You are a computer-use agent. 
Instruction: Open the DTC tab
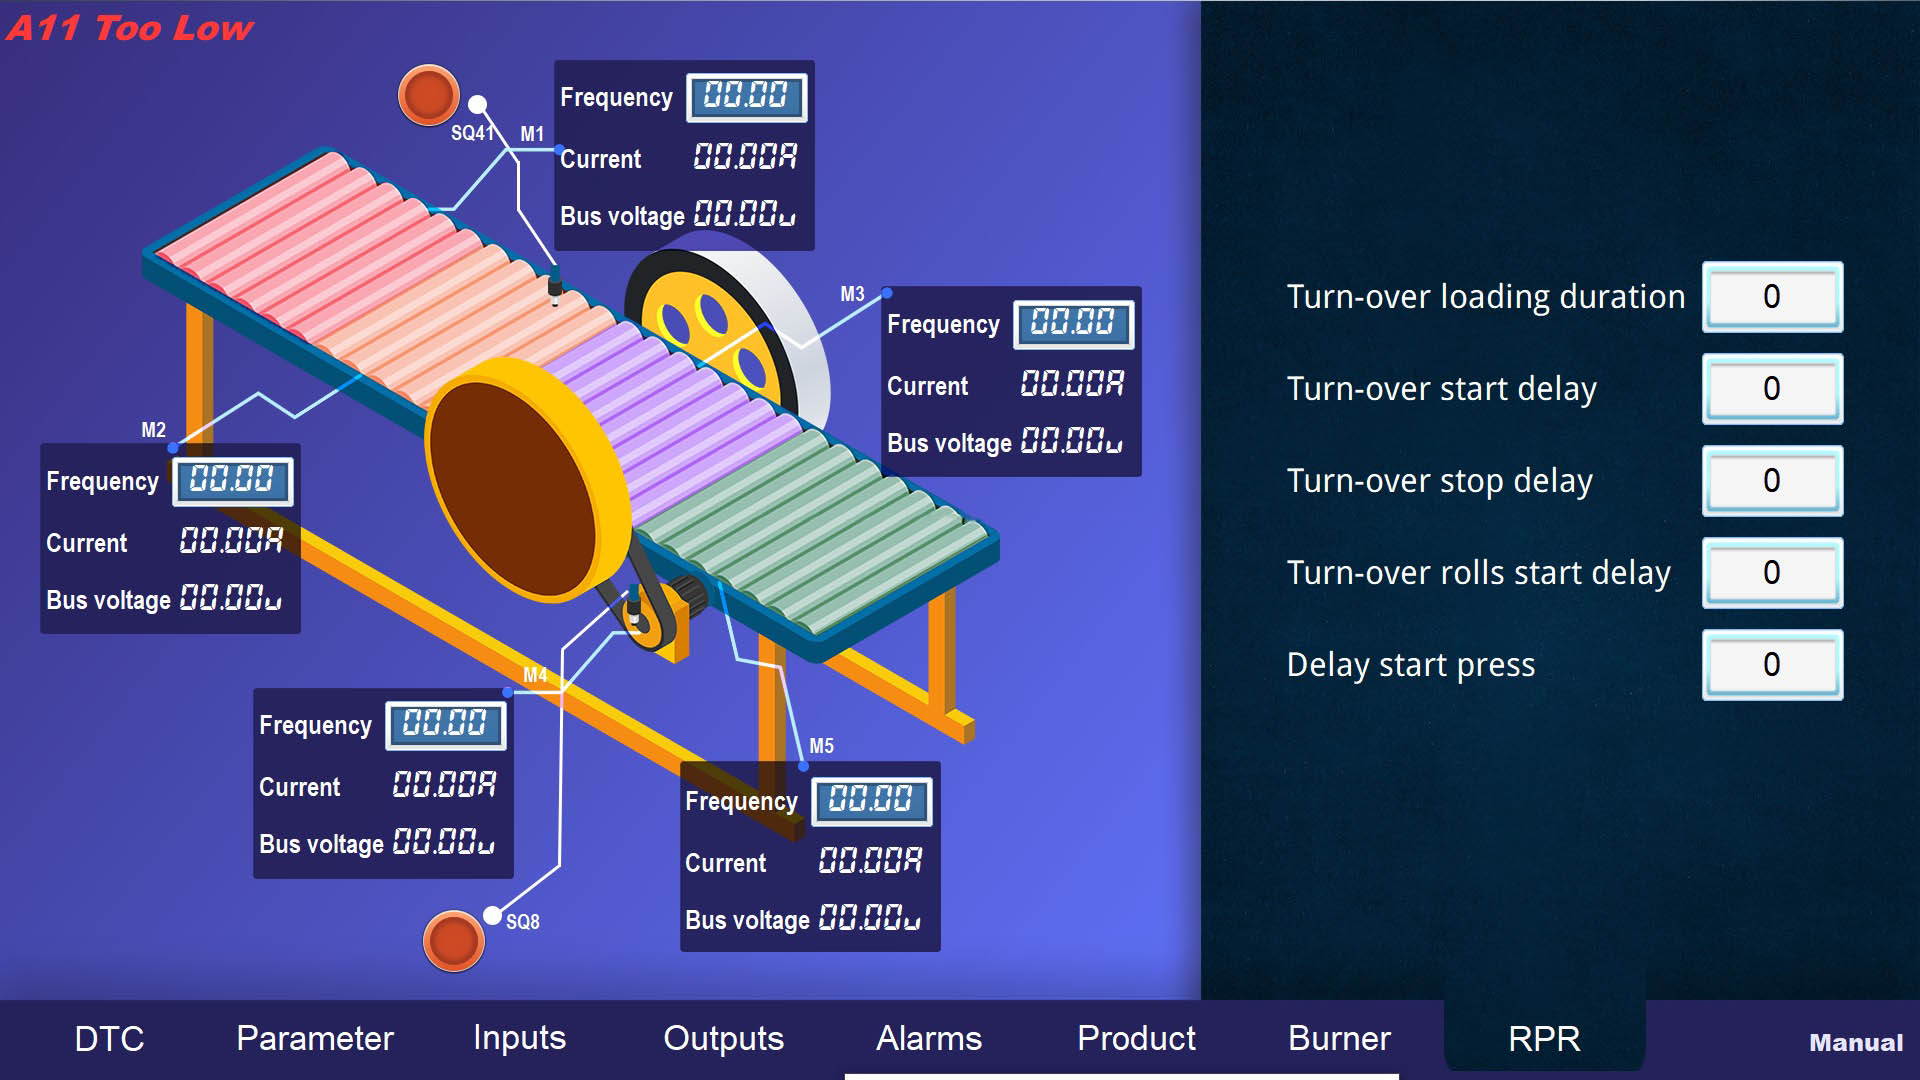109,1038
